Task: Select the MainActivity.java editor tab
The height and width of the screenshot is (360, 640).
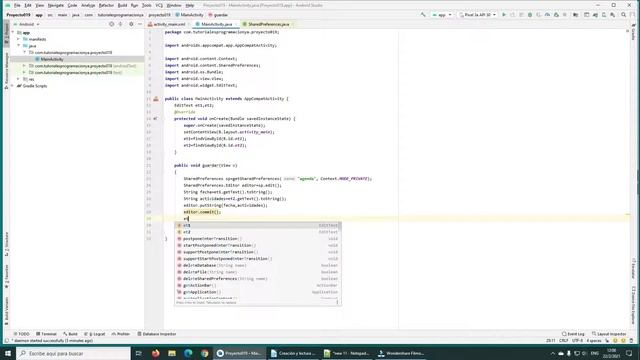Action: pos(215,24)
